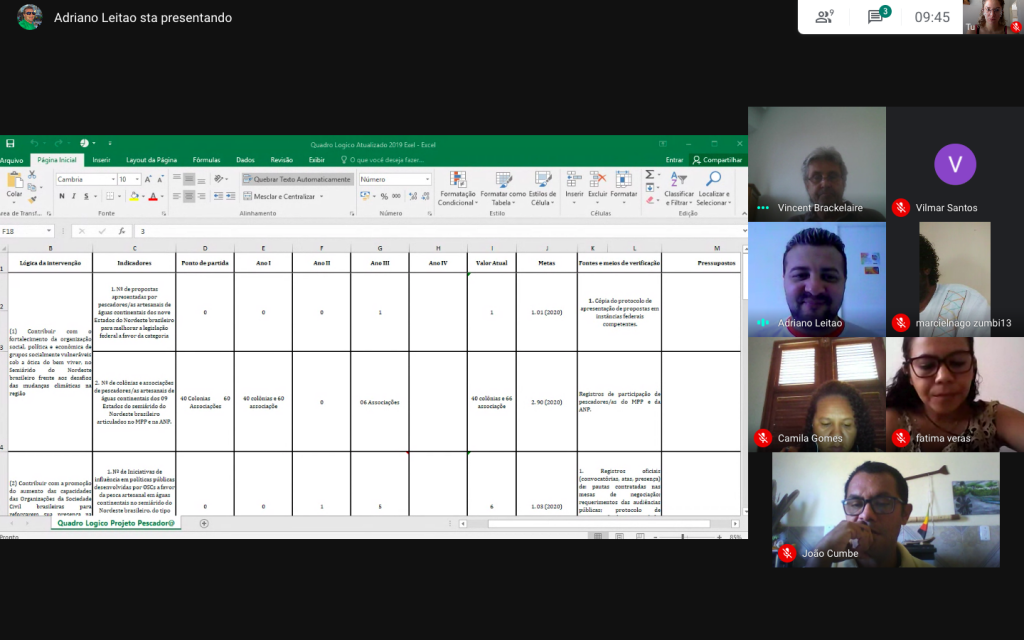Toggle italic formatting in Fonte group
Viewport: 1024px width, 640px height.
pos(74,197)
